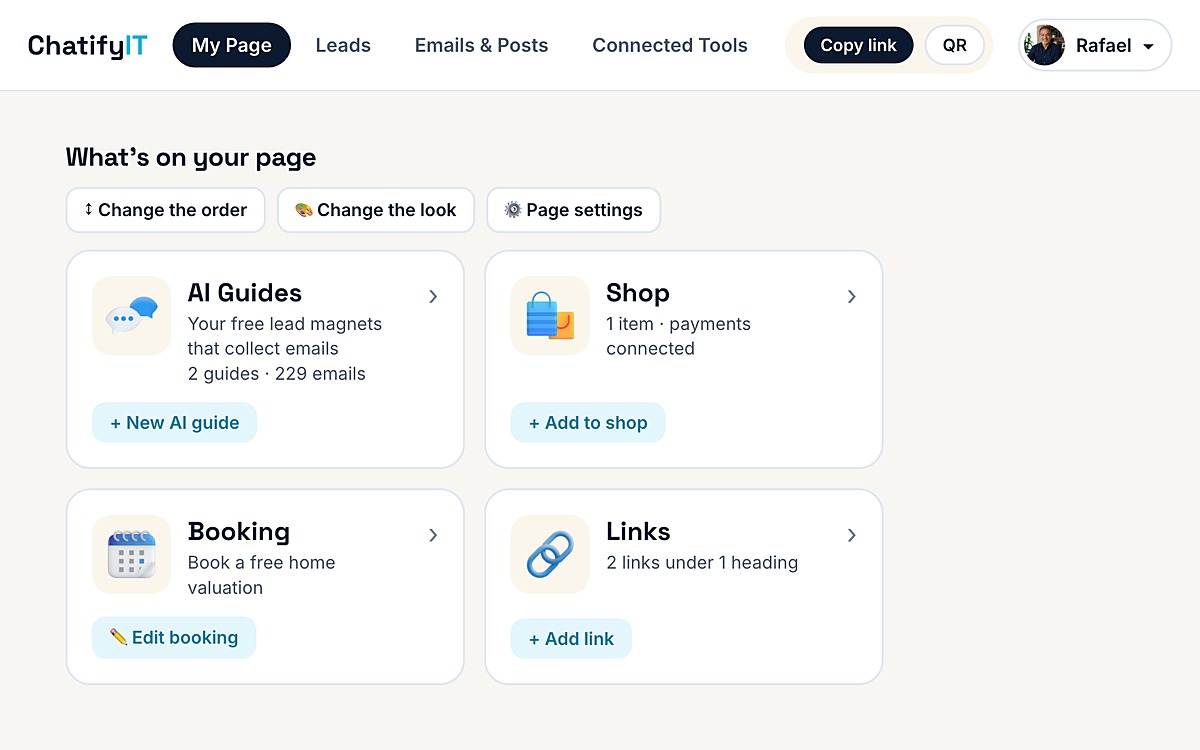
Task: Click '1 item · payments connected' text
Action: point(678,336)
